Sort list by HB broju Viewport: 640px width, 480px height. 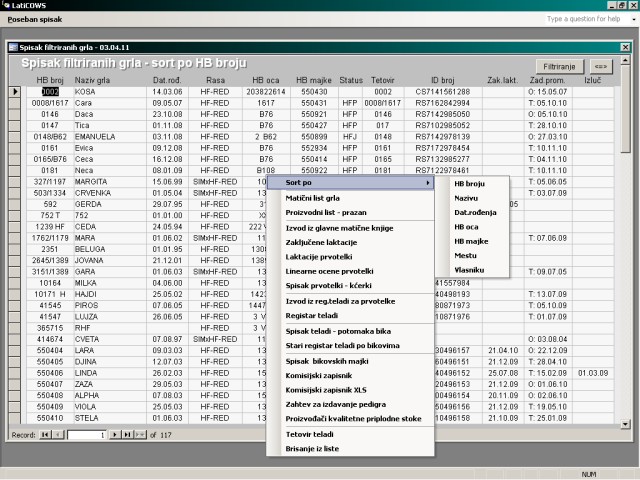click(469, 184)
